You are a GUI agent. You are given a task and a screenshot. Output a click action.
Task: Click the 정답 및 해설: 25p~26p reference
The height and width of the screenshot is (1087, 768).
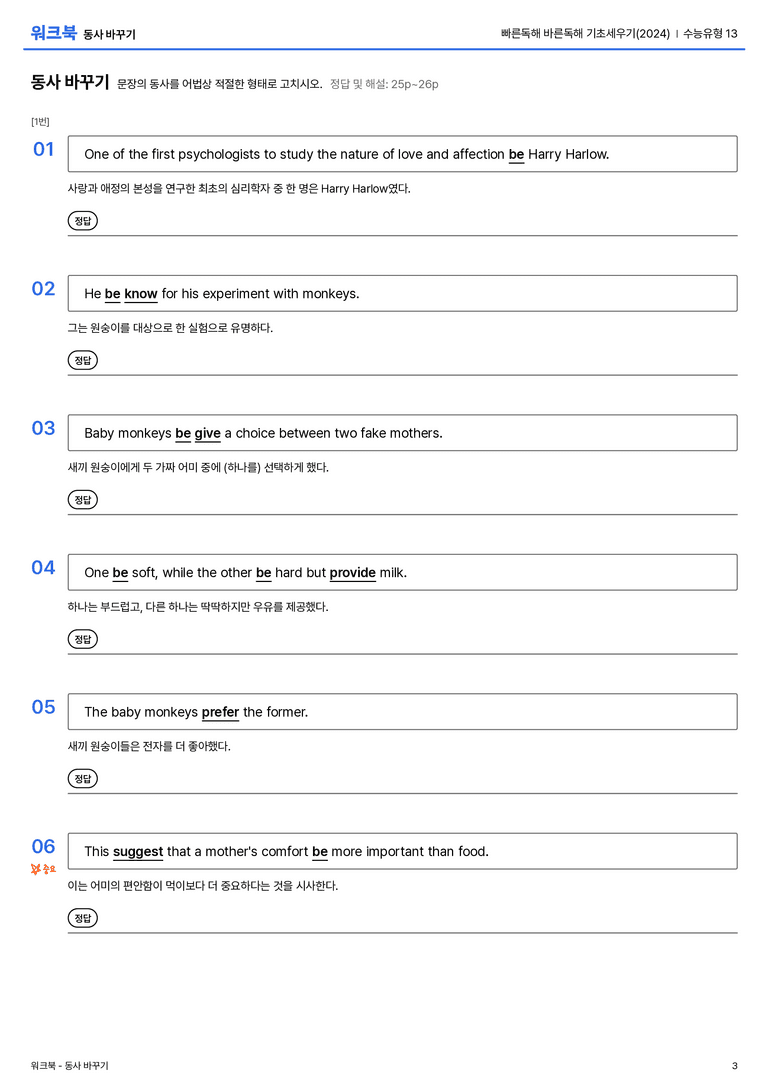384,85
